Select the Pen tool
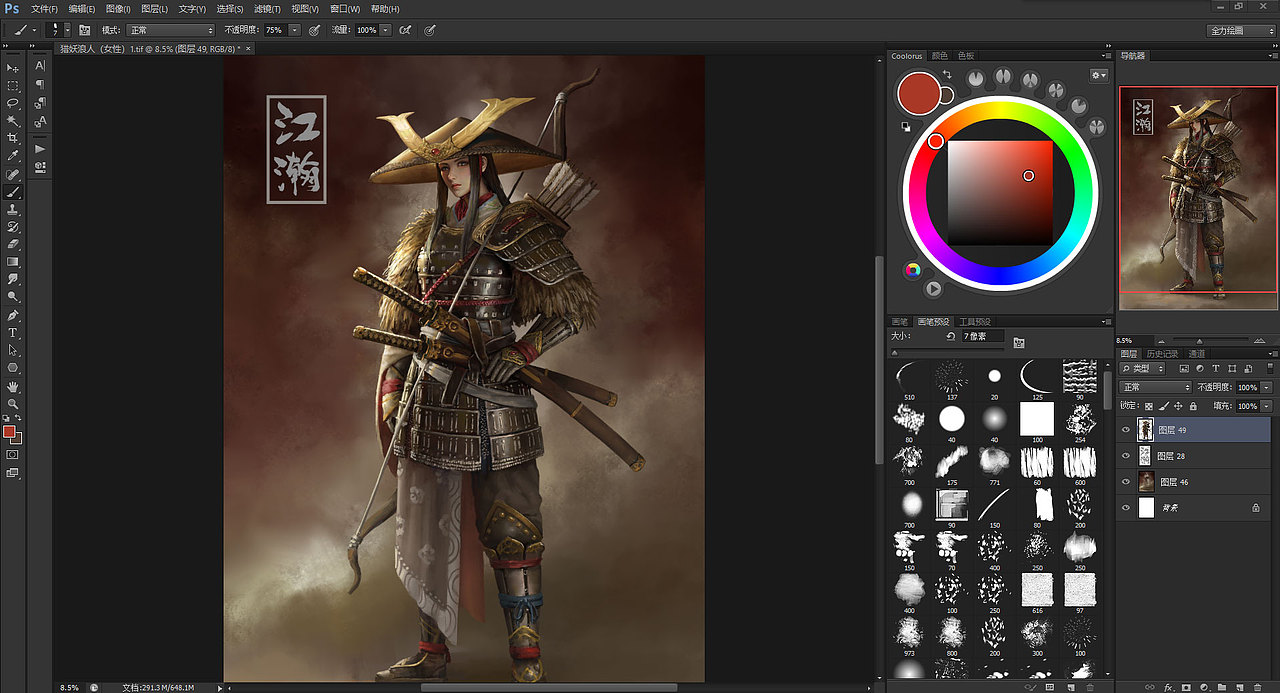 [x=13, y=315]
